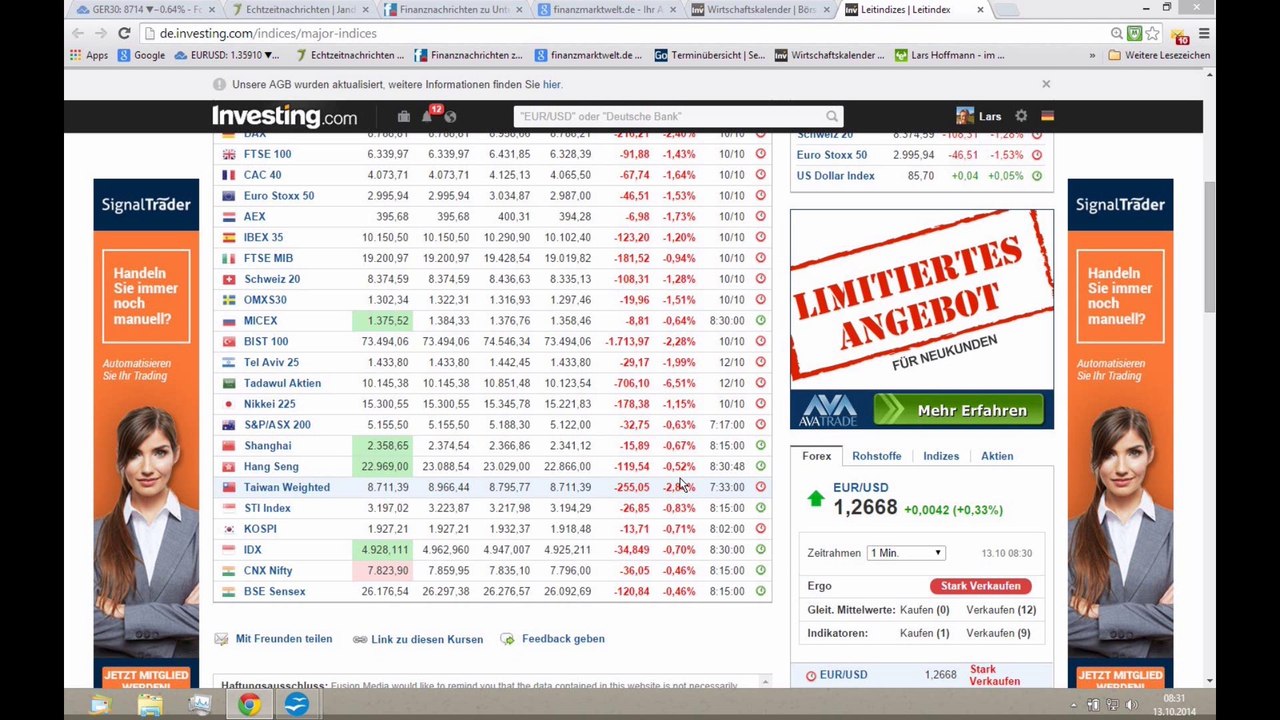
Task: Dismiss the AGB notice with the X
Action: [x=1046, y=84]
